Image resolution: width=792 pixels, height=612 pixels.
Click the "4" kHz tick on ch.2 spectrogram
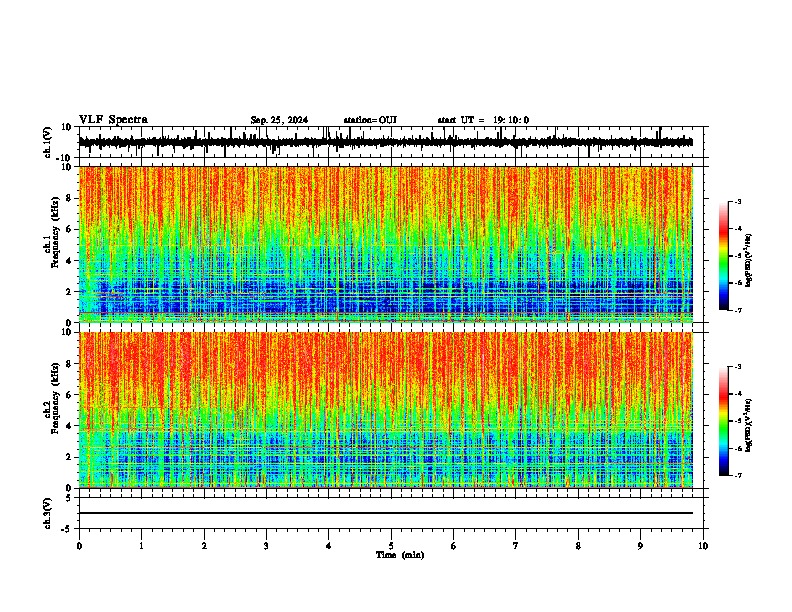pos(70,426)
